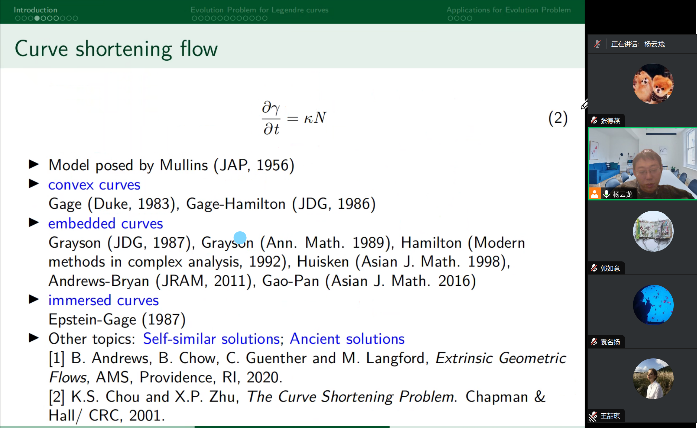Click the highlighted current-slide dot under Introduction
This screenshot has width=697, height=428.
(x=37, y=18)
